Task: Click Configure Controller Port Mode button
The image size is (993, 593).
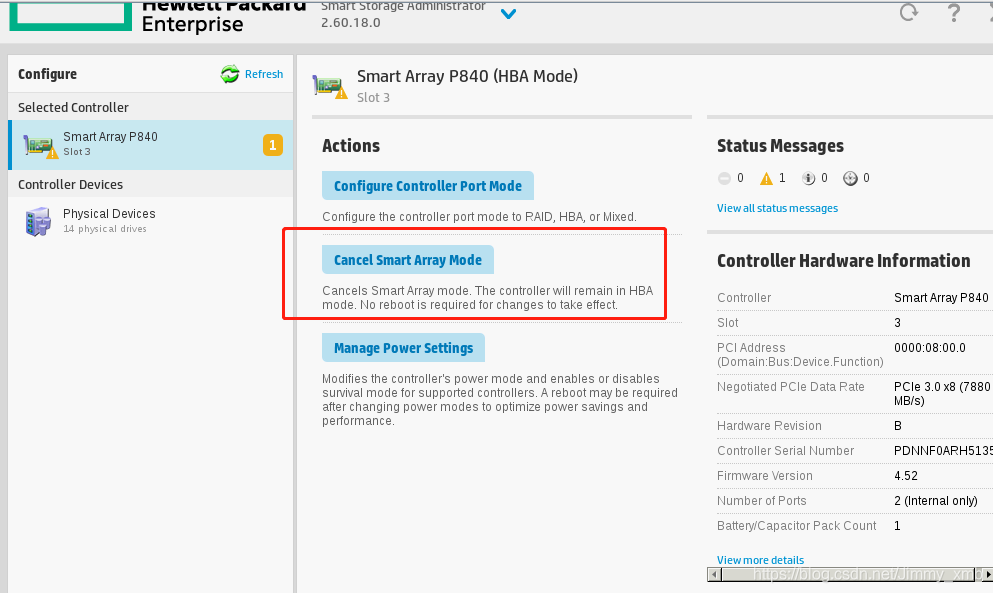Action: (427, 186)
